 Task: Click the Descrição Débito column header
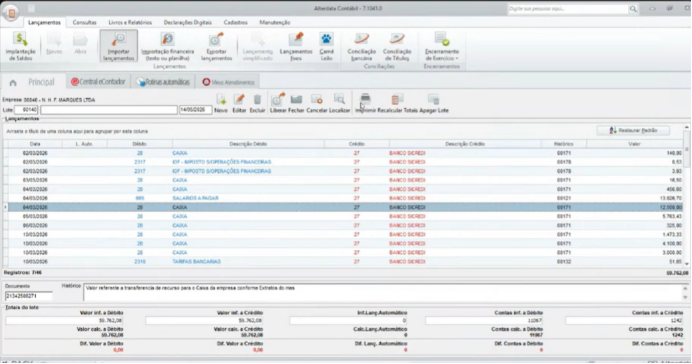[248, 144]
